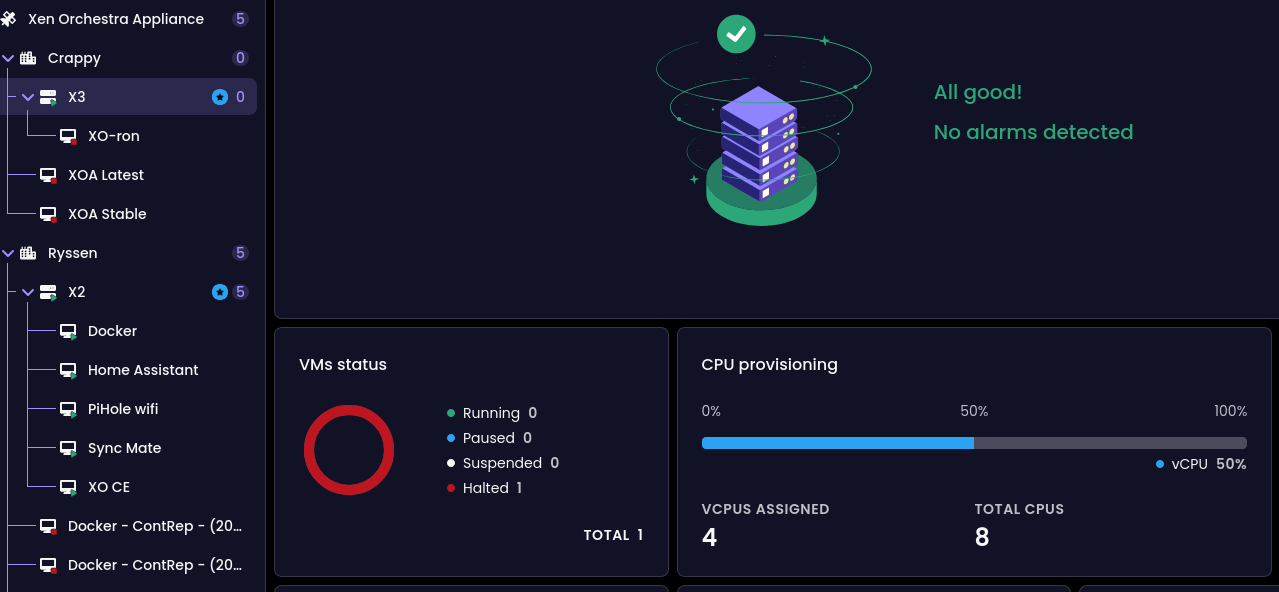Select Home Assistant VM in tree
Screen dimensions: 1279x592
(143, 370)
